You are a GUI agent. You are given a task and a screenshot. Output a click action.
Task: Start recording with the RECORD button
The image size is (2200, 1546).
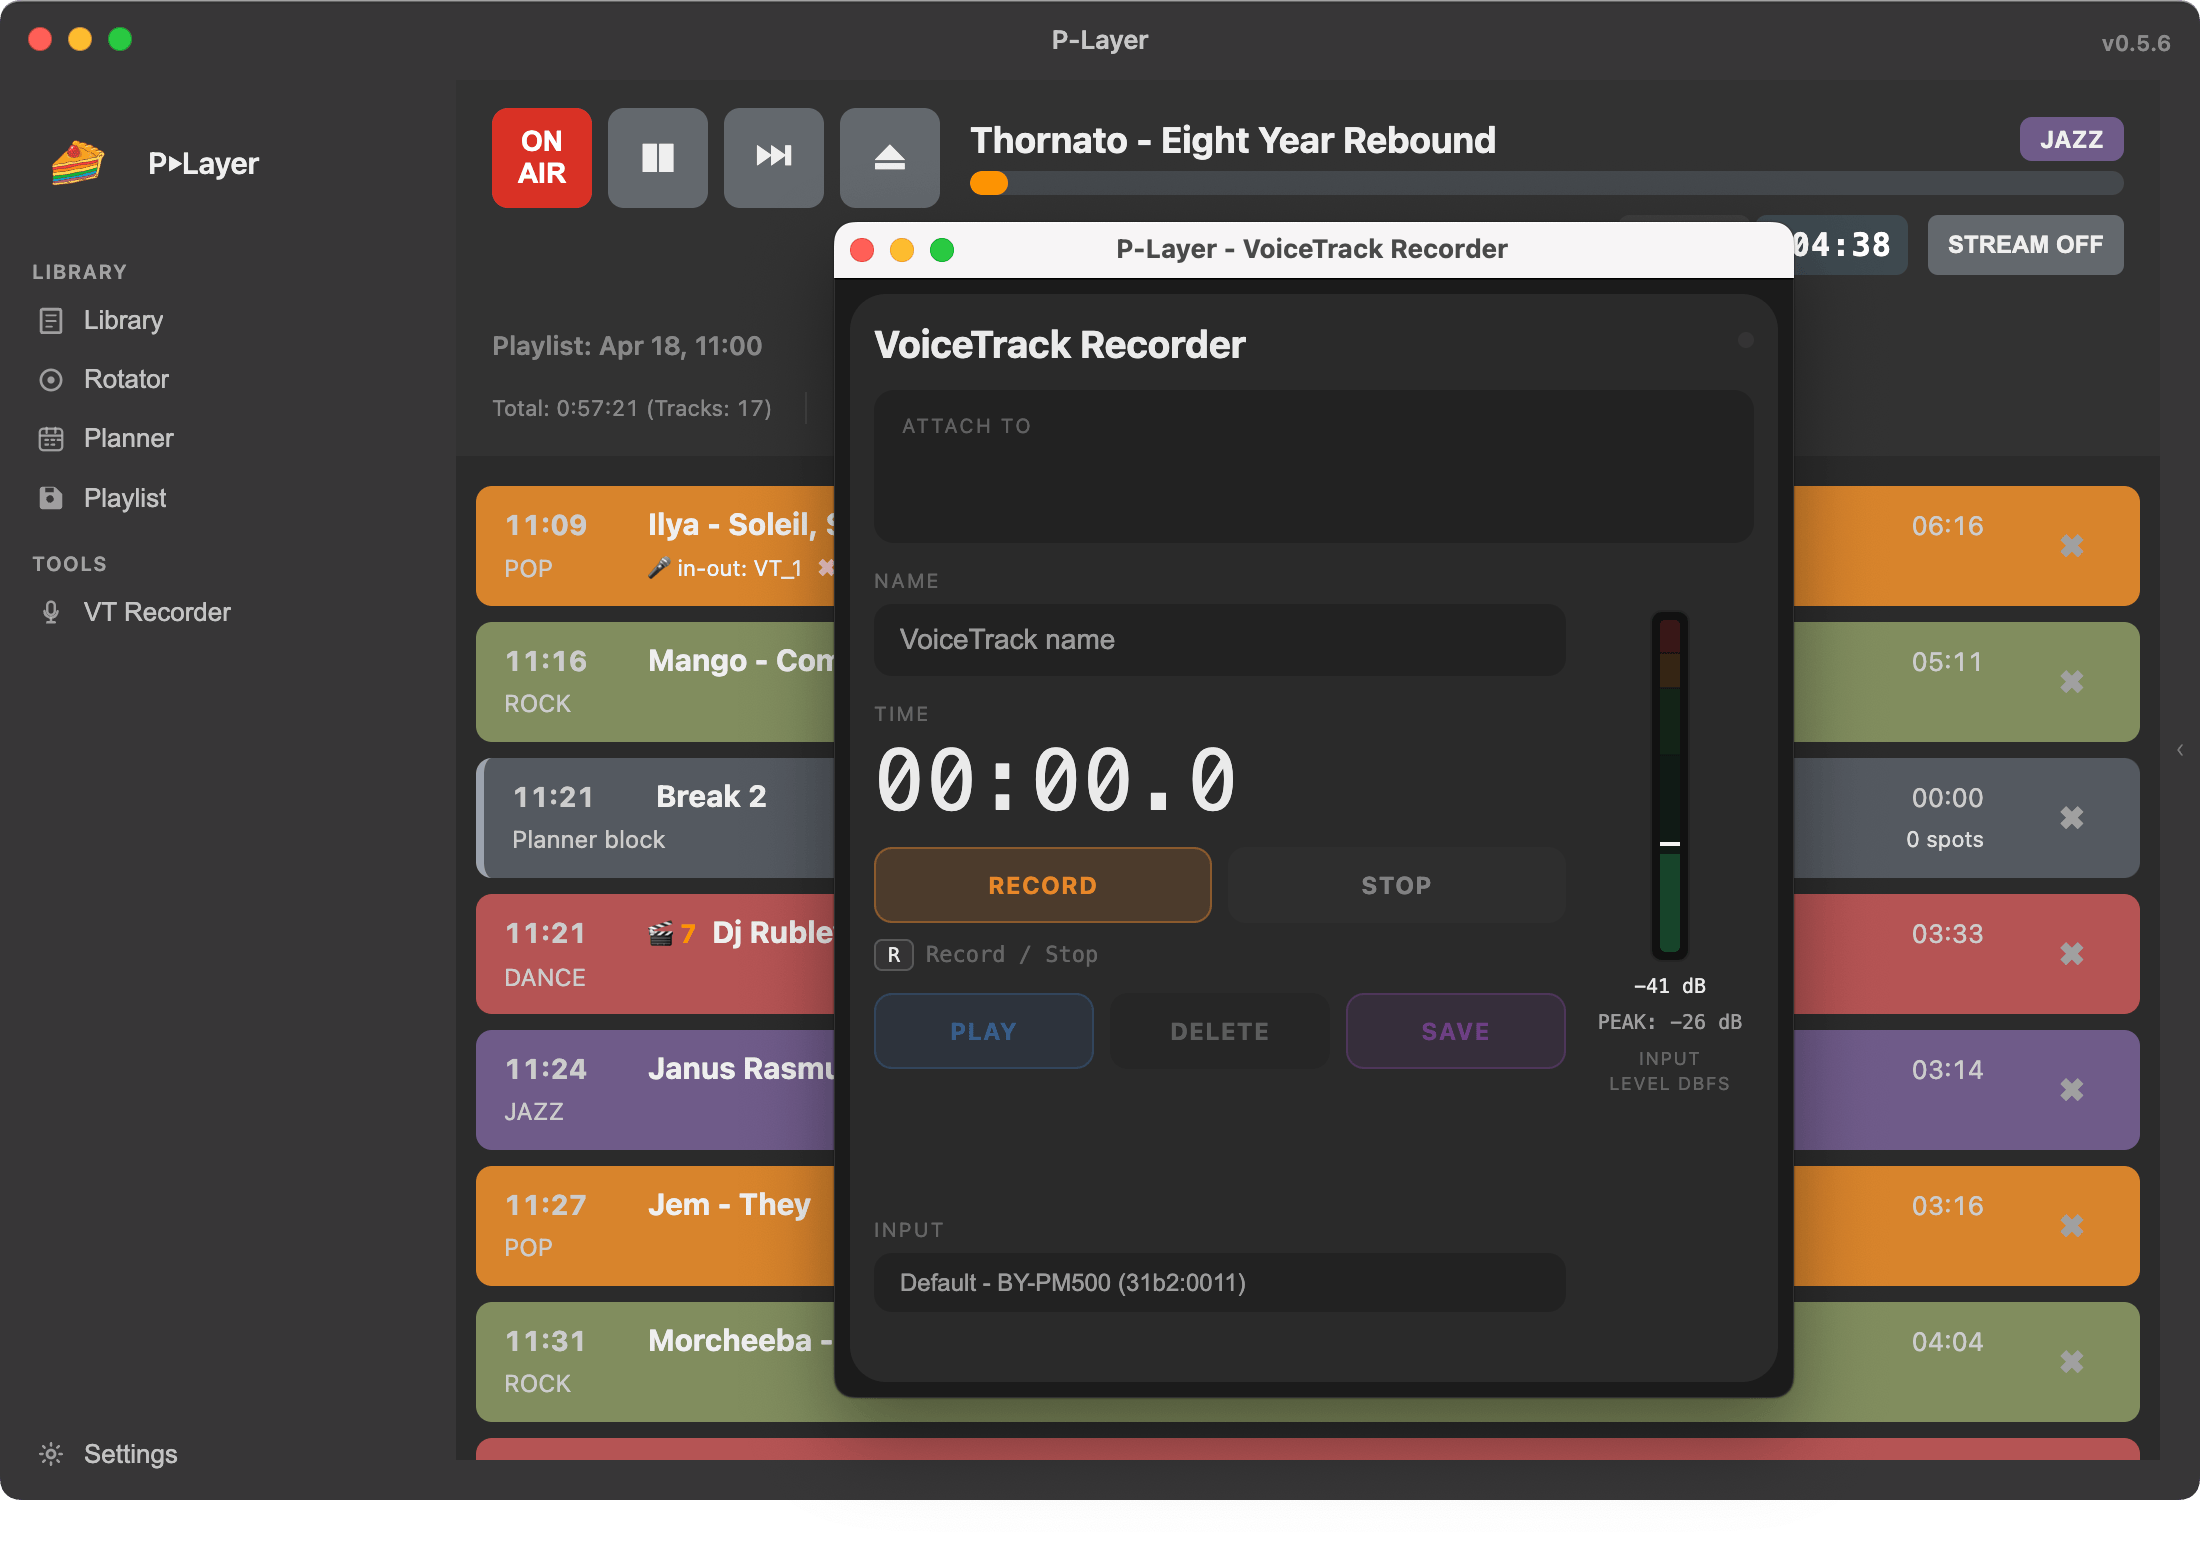coord(1043,885)
